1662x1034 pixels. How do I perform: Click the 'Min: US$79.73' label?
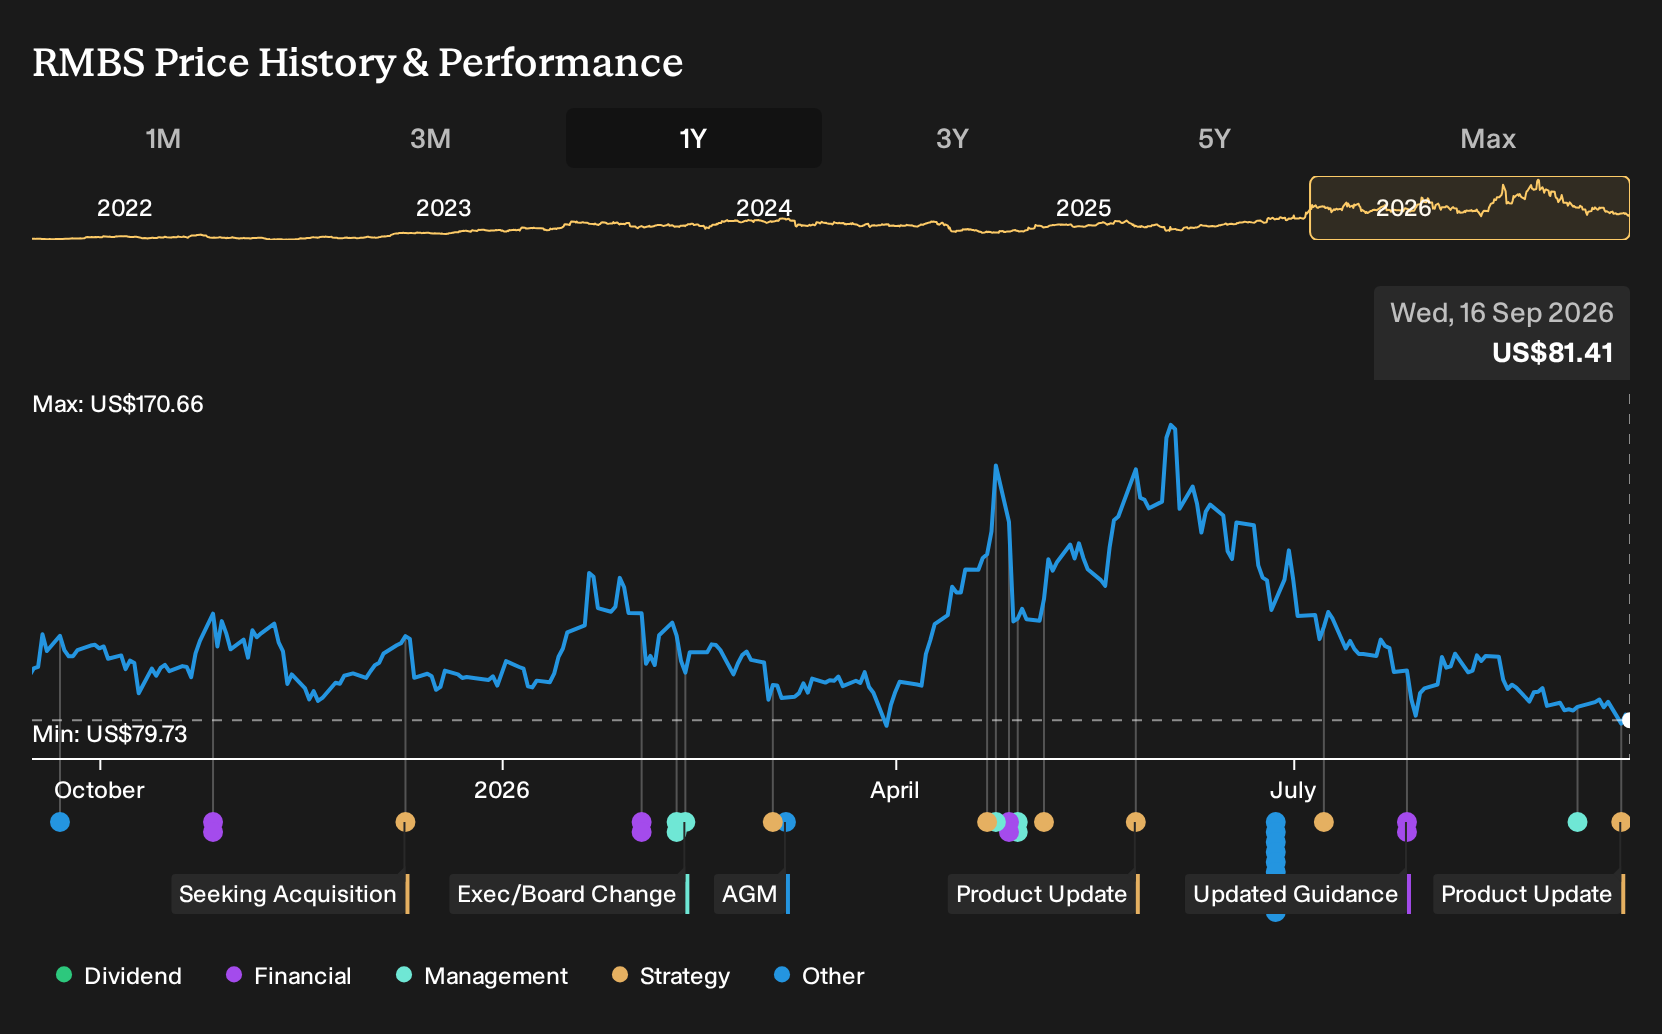[x=110, y=734]
